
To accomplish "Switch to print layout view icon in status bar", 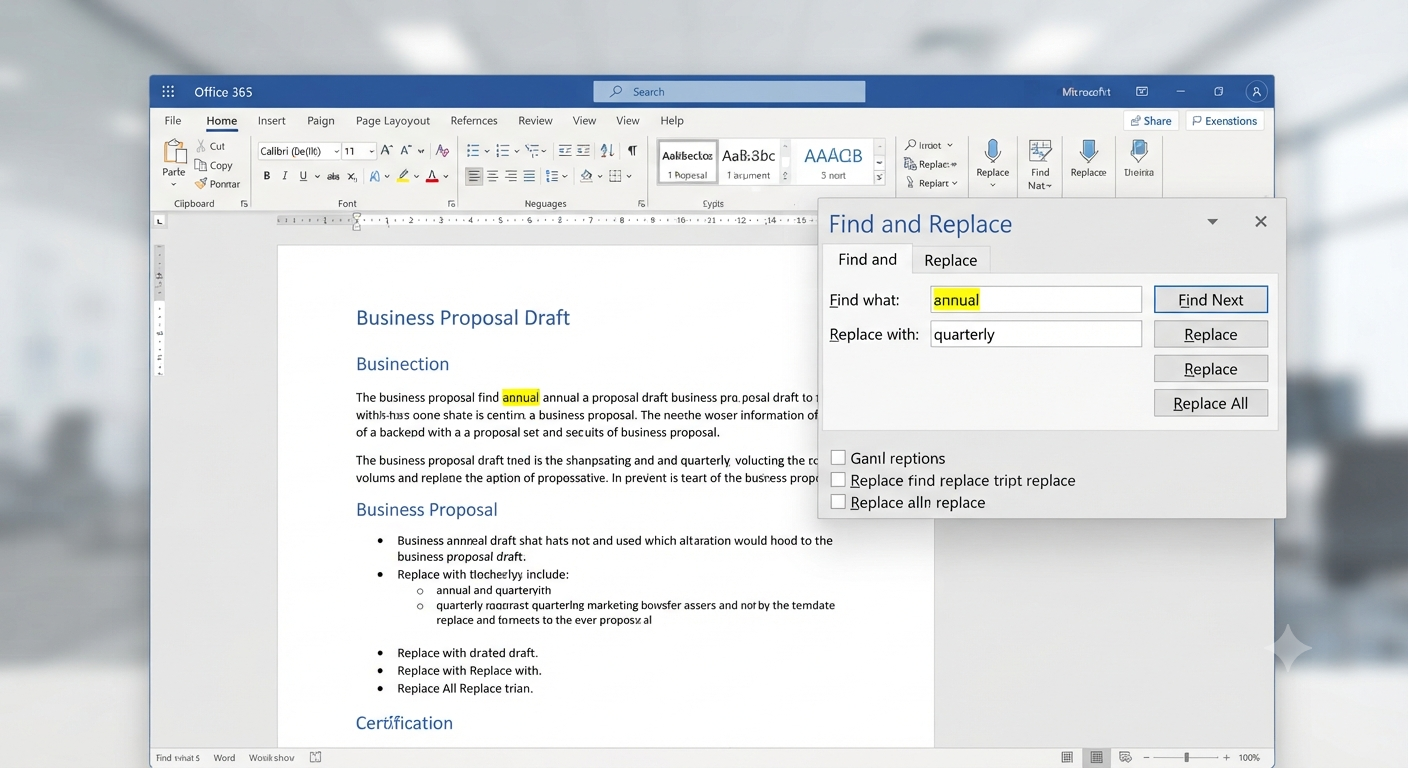I will [1097, 758].
